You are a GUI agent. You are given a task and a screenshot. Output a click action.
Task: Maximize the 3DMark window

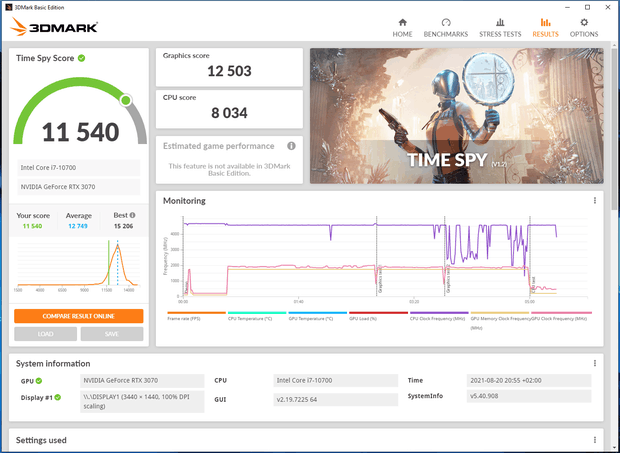588,7
